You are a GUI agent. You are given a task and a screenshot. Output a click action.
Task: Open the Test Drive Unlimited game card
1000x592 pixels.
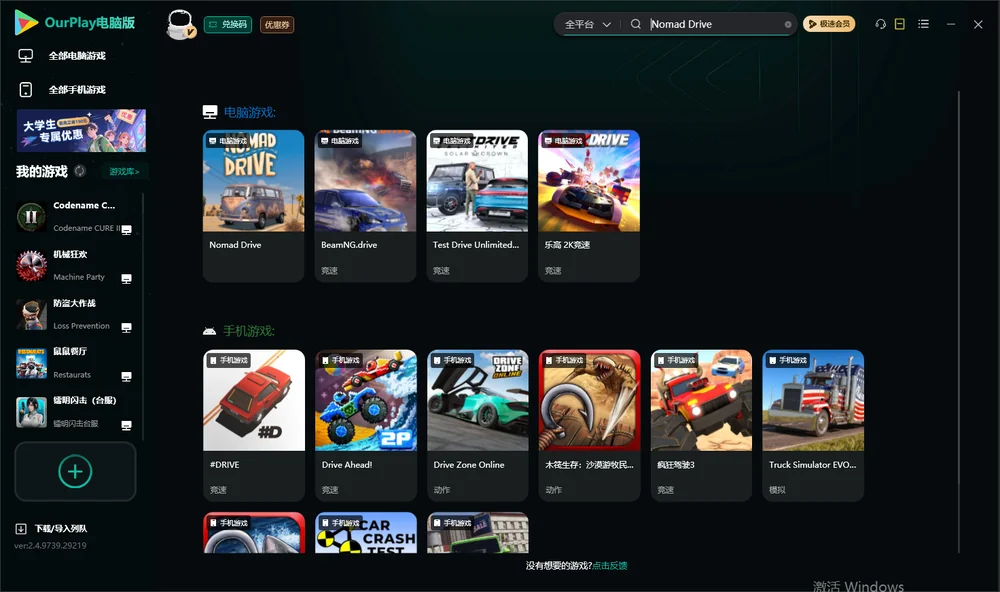pyautogui.click(x=477, y=206)
